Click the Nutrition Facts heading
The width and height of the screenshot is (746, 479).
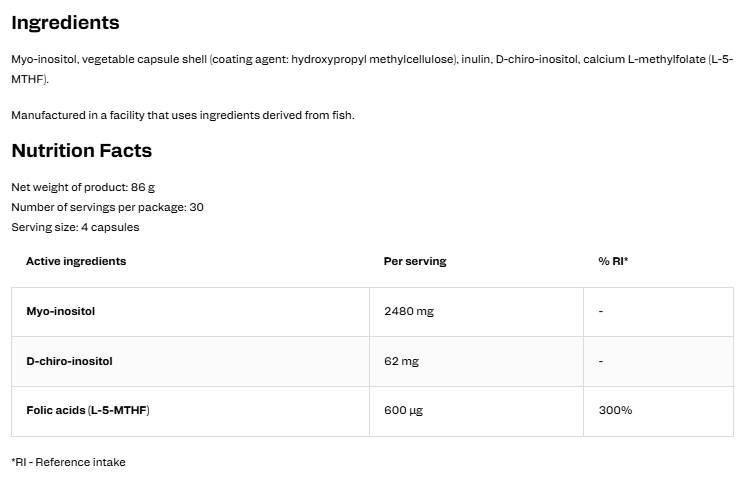point(81,151)
